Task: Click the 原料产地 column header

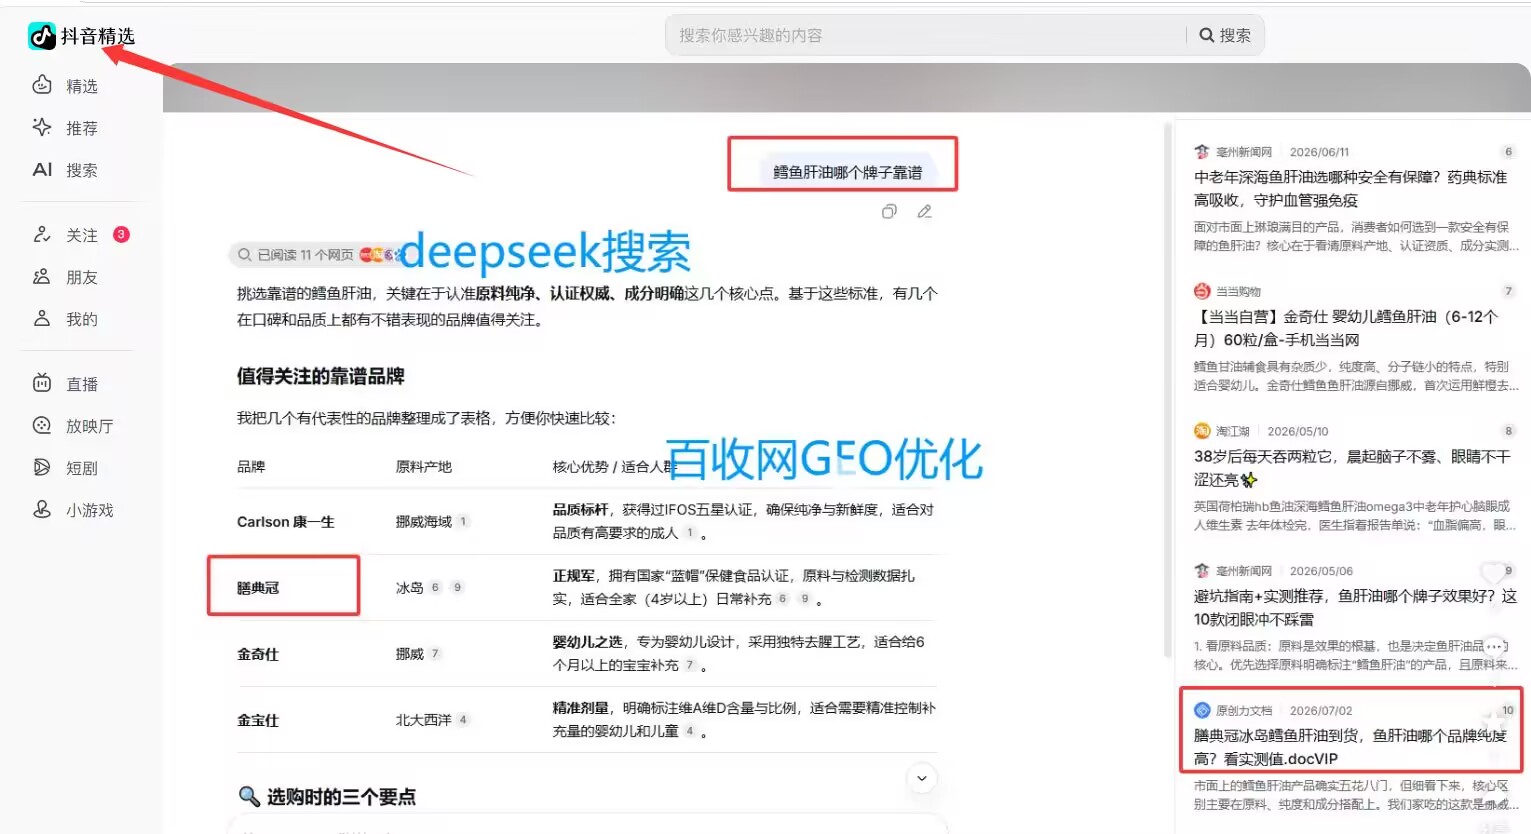Action: click(x=424, y=467)
